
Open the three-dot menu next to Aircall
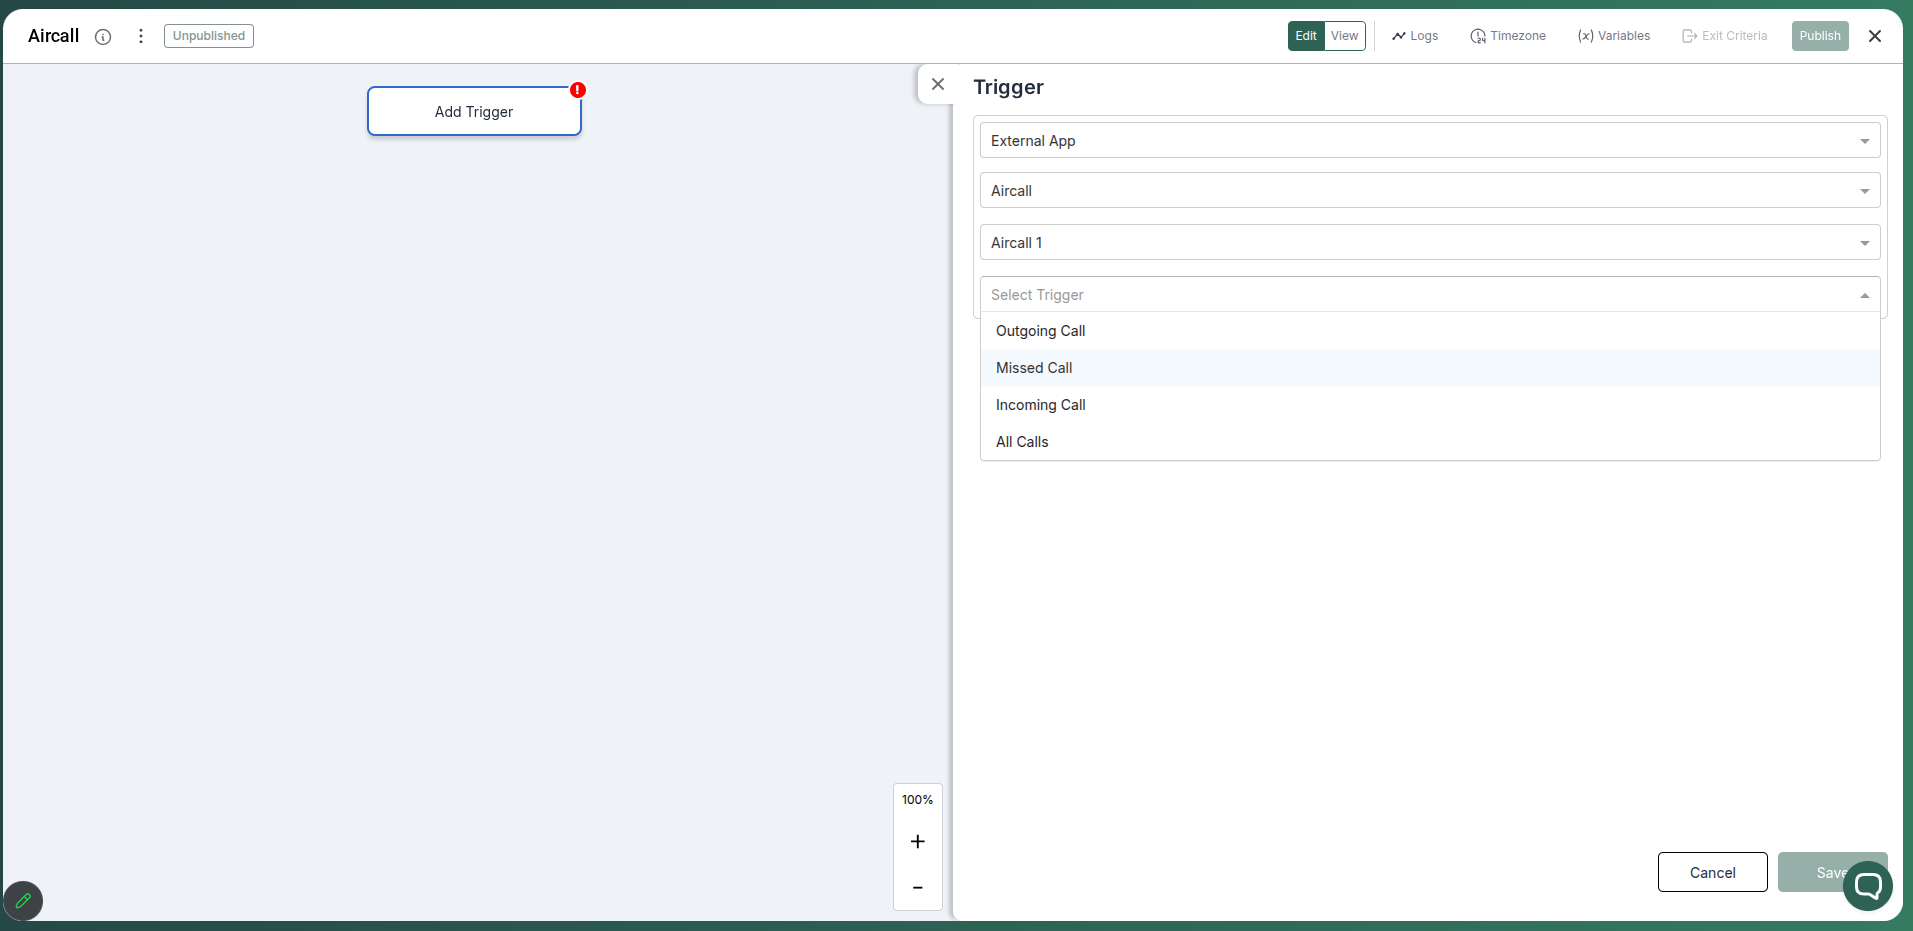click(x=140, y=36)
